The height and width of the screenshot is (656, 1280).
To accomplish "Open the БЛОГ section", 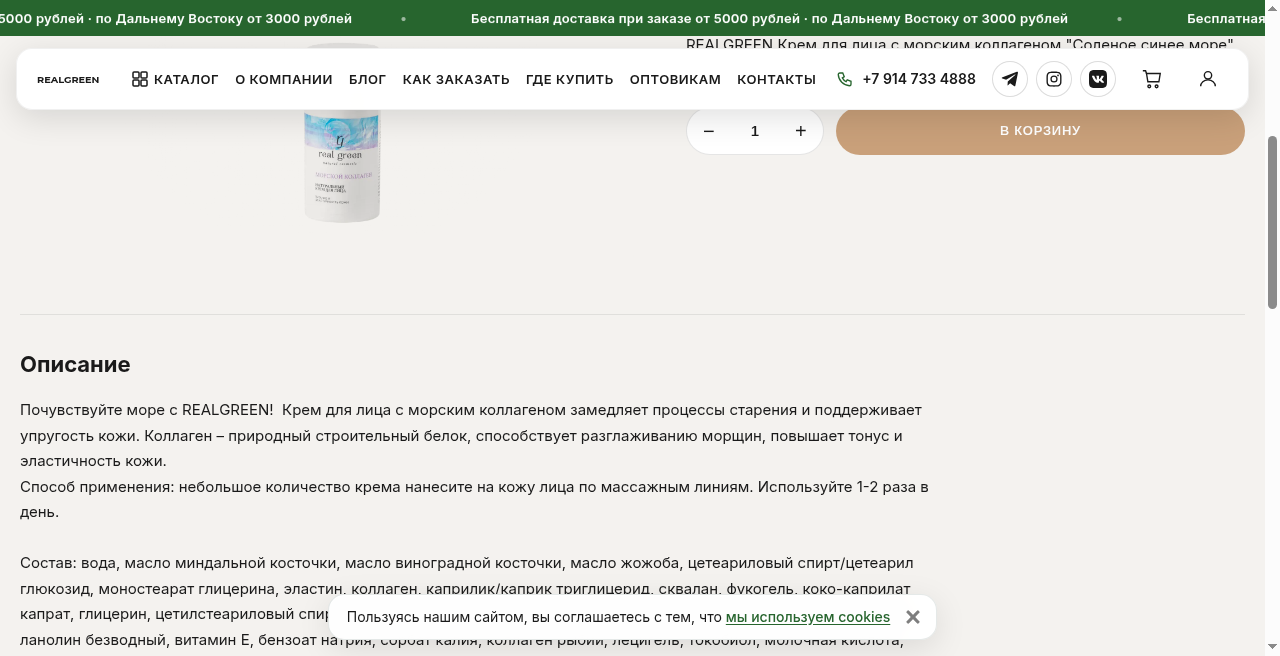I will (367, 79).
